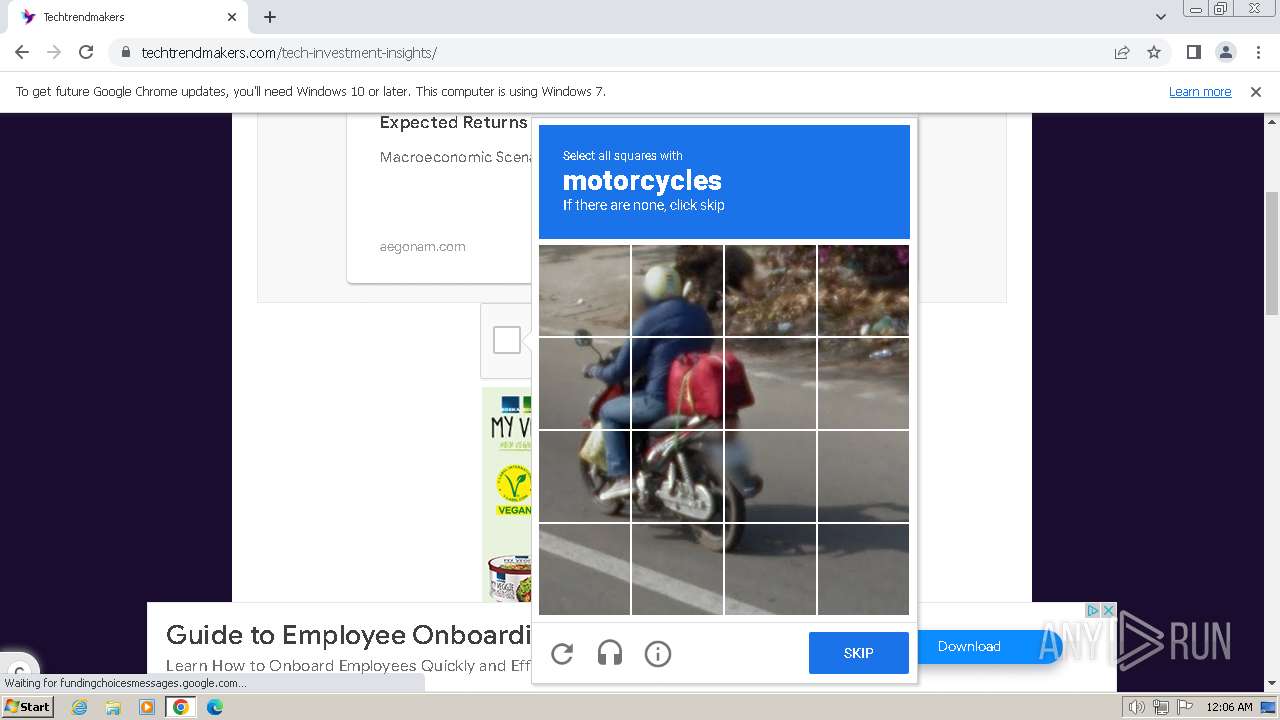Expand the tab search dropdown arrow
Screen dimensions: 1280x720
coord(1161,17)
